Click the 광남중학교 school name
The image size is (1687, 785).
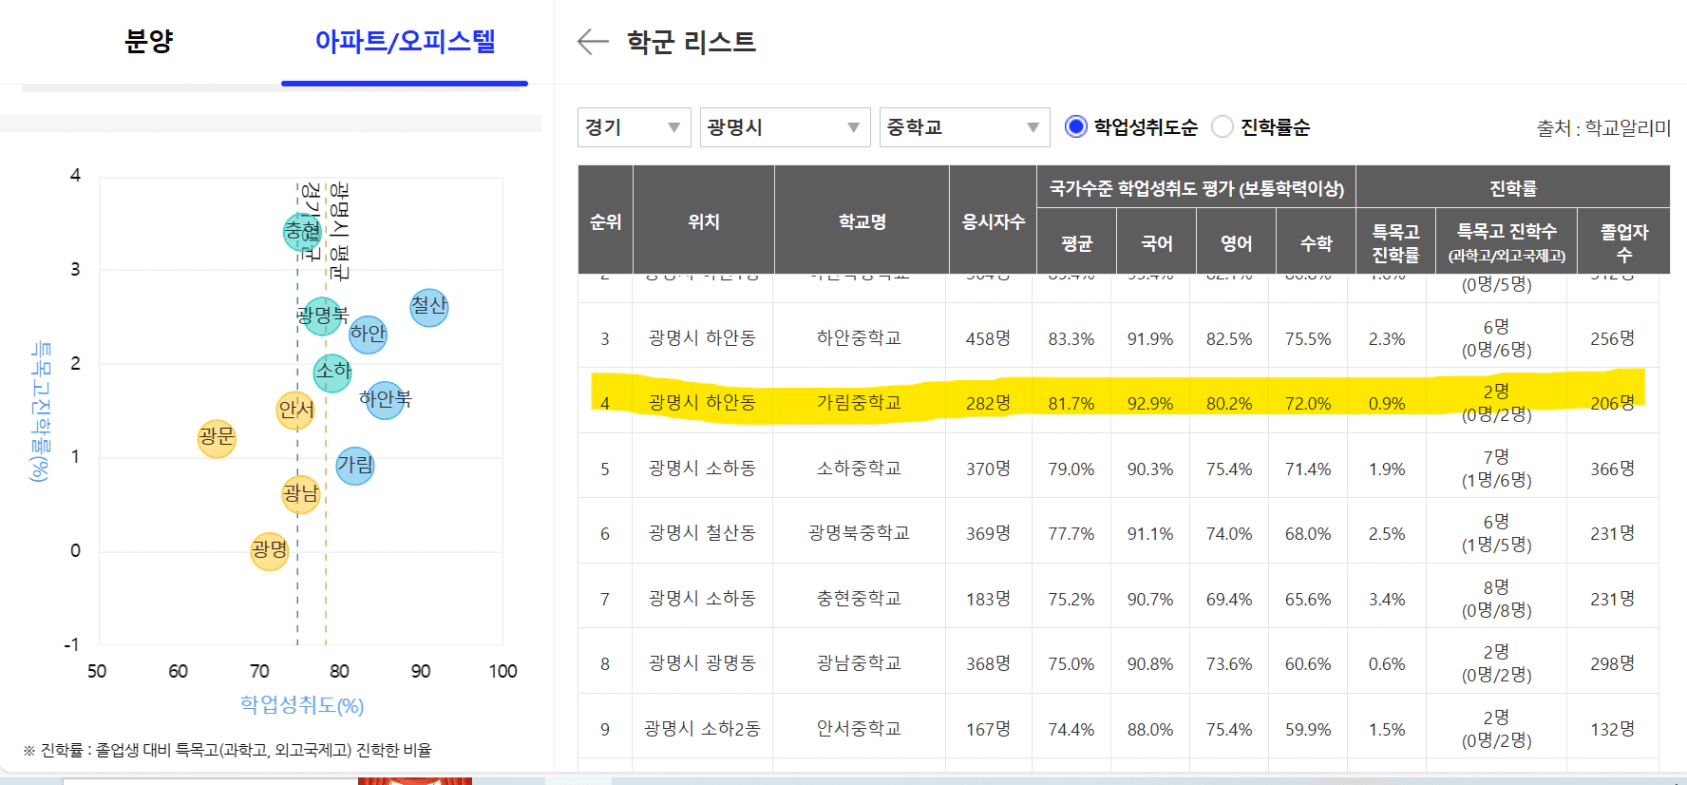pos(859,663)
